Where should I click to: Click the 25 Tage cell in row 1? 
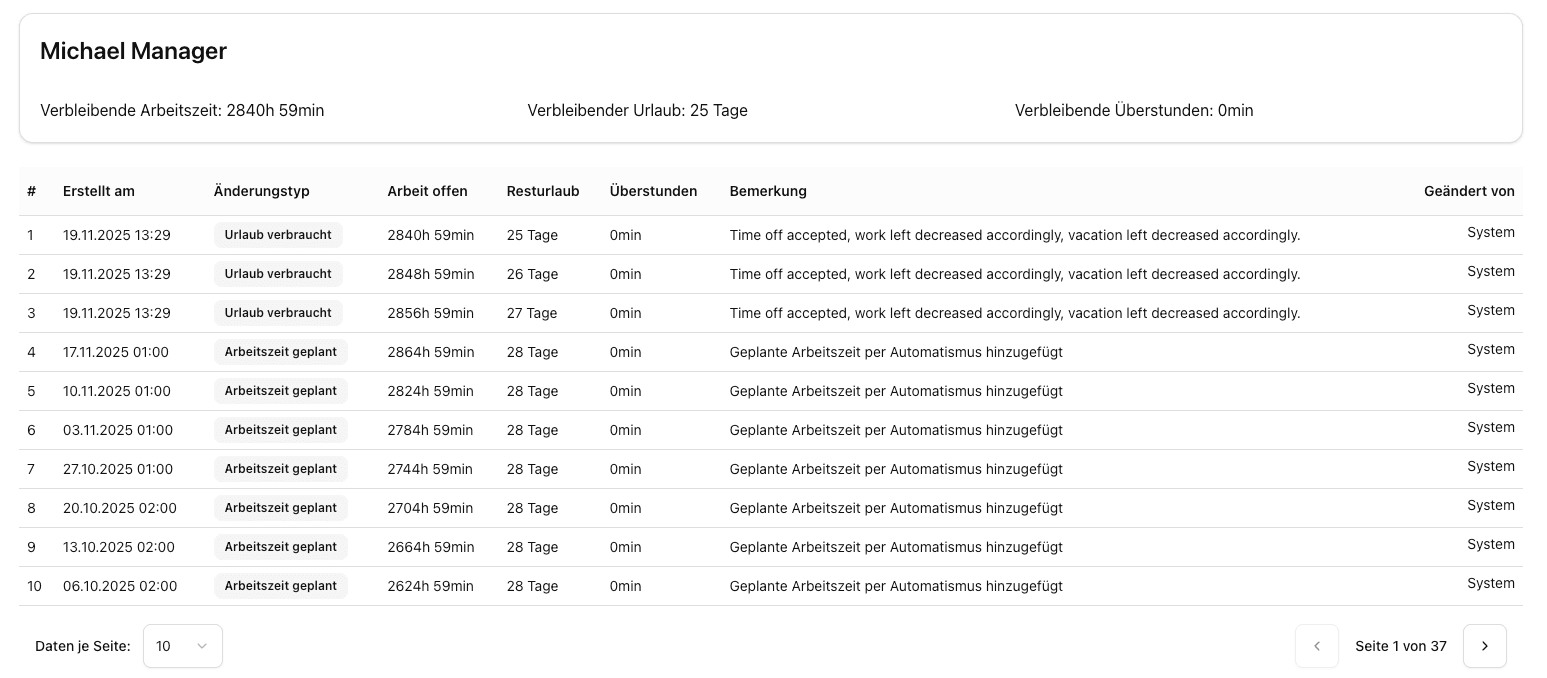tap(532, 235)
